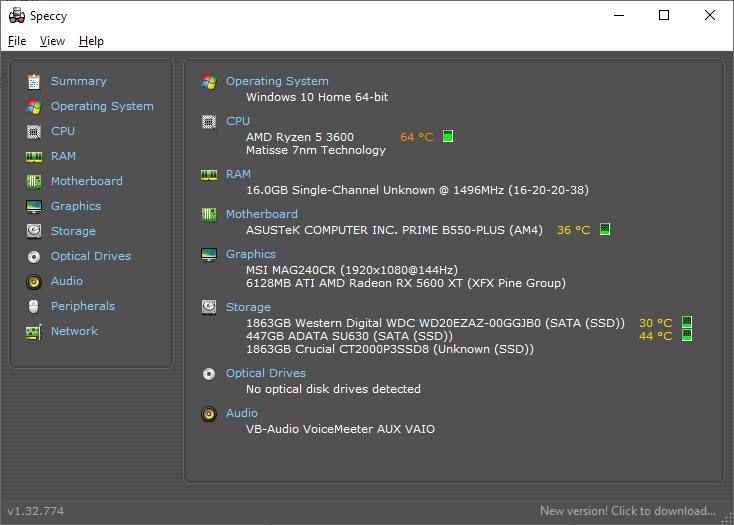
Task: Click the Network card icon in sidebar
Action: pos(34,332)
